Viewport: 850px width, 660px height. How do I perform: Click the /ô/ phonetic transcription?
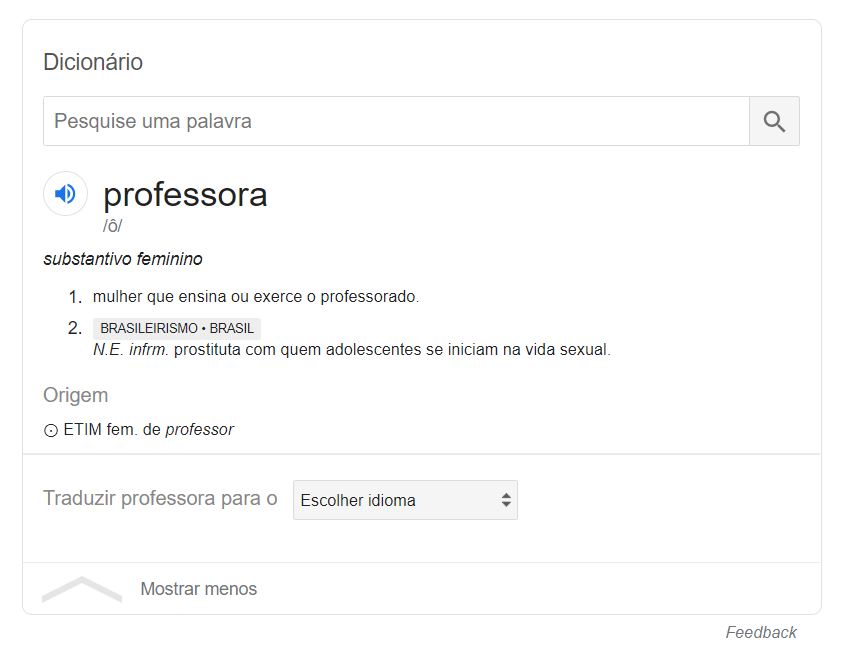click(112, 226)
